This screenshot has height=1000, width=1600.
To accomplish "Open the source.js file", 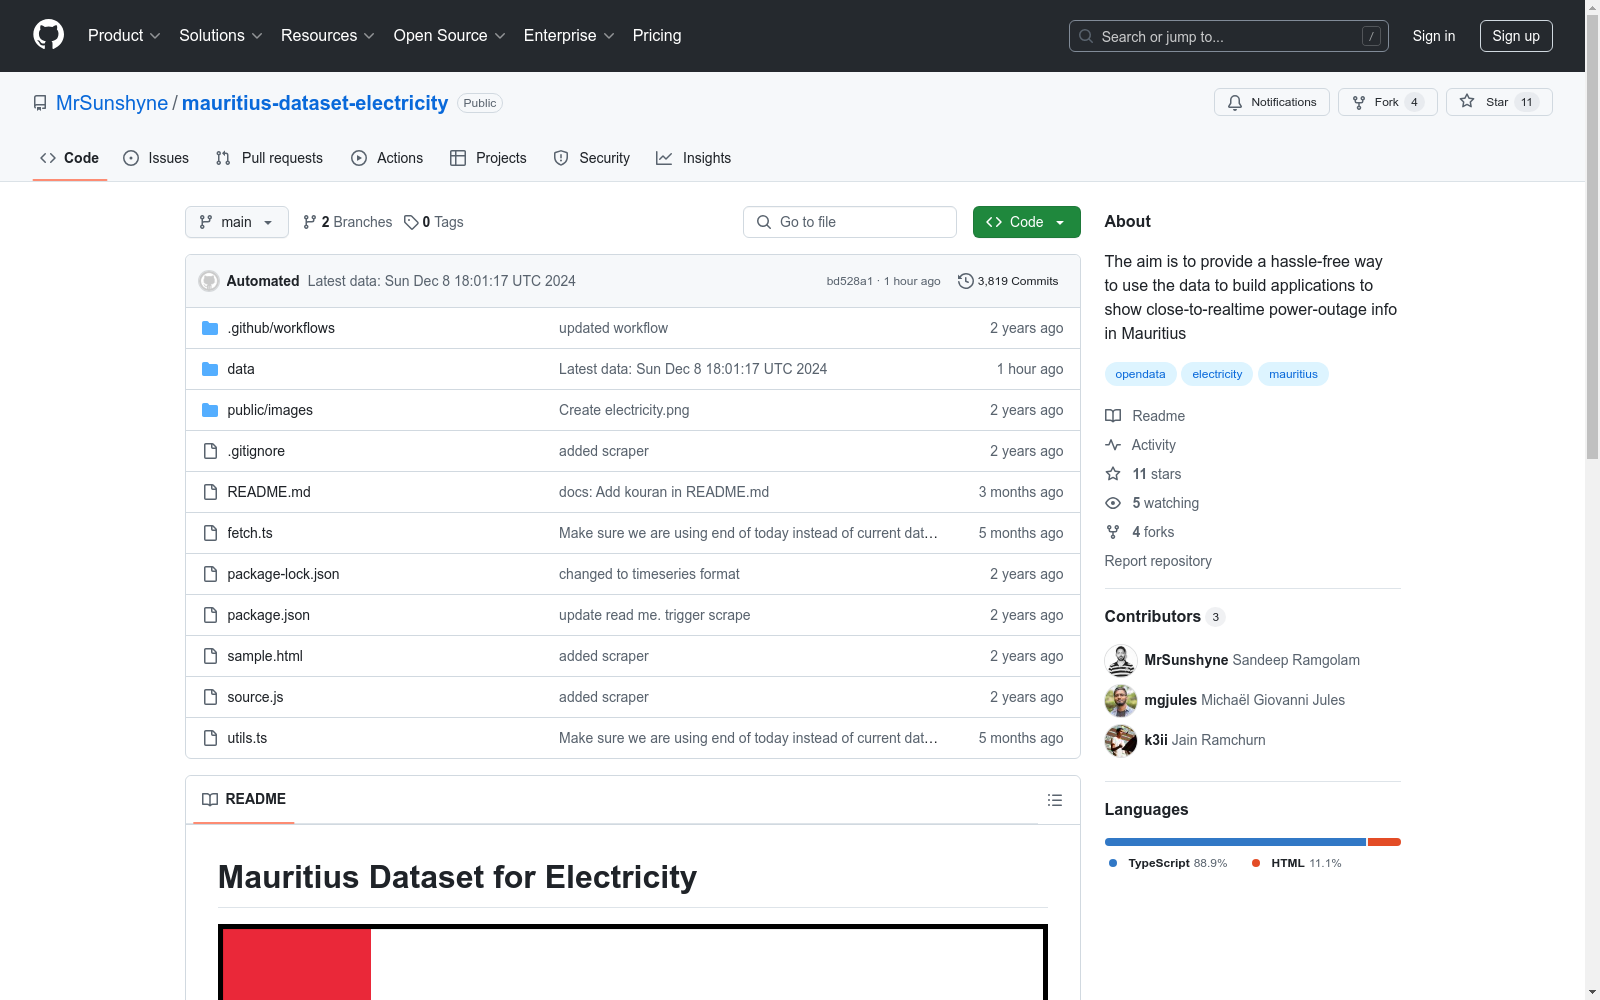I will coord(255,697).
